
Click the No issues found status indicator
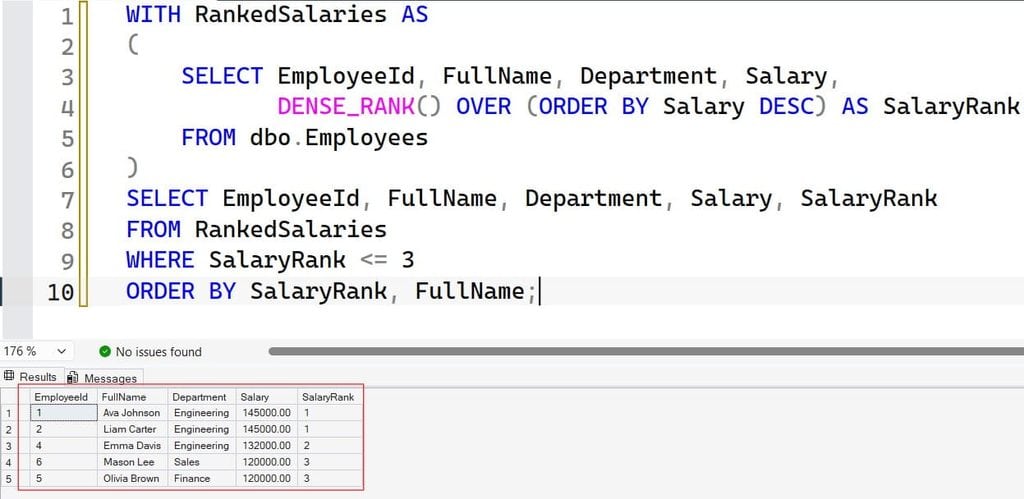pos(150,352)
